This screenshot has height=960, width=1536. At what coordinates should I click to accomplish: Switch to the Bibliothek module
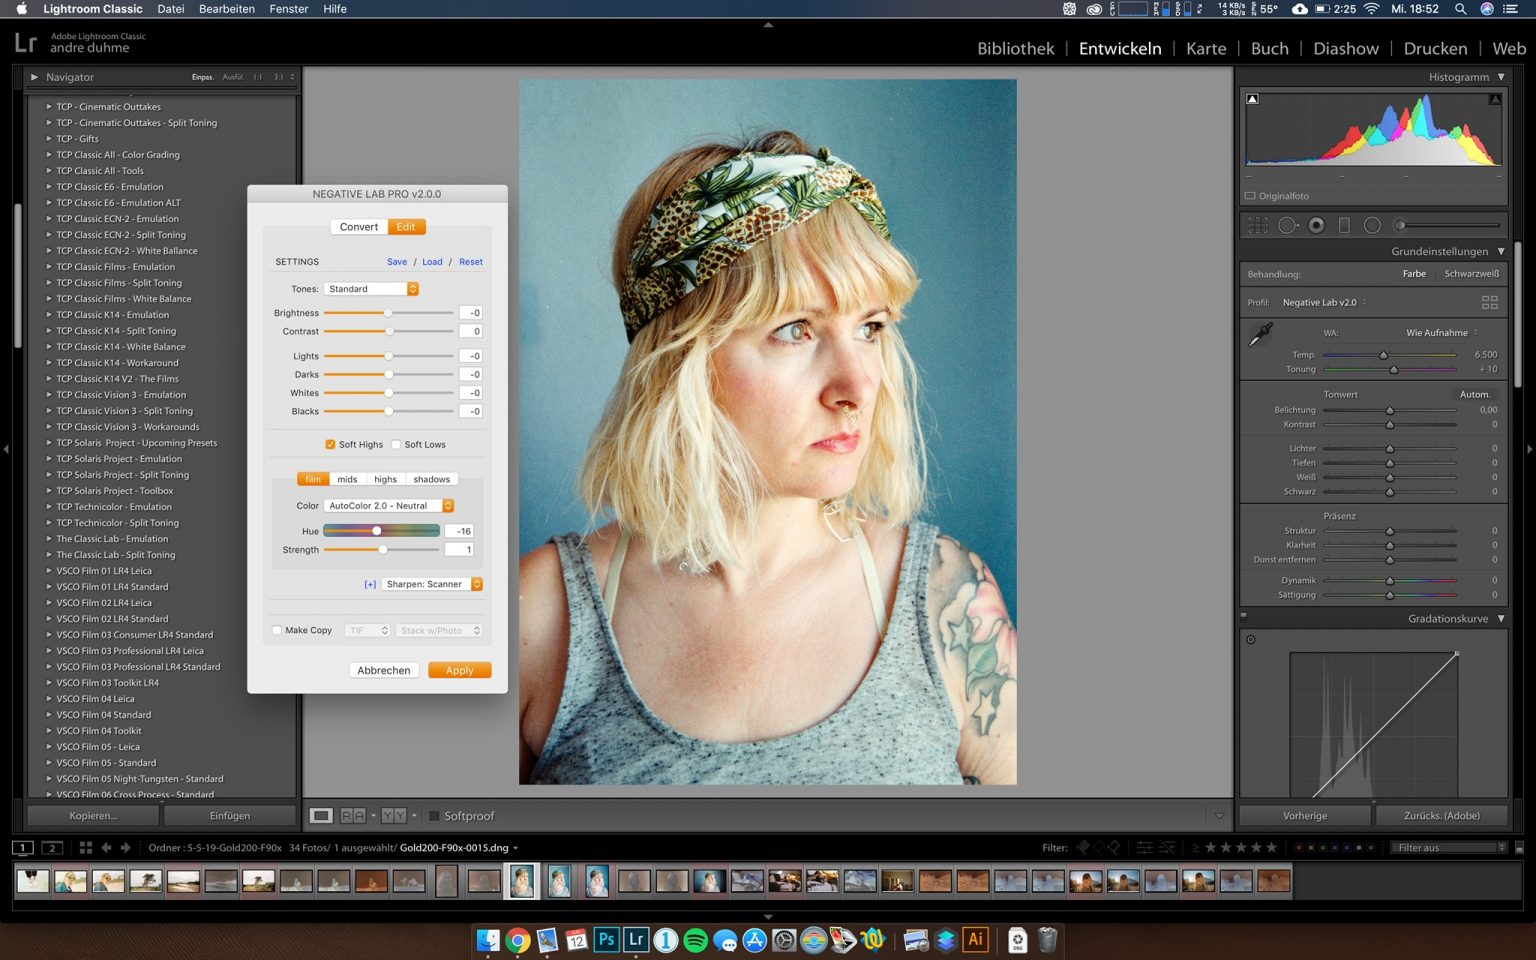pyautogui.click(x=1014, y=48)
